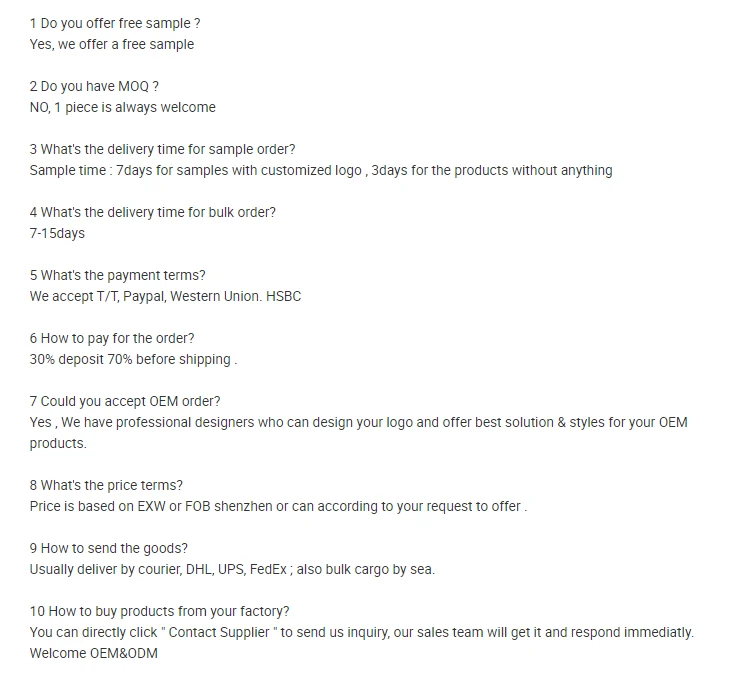The image size is (750, 685).
Task: Click the "Welcome OEM&ODM" closing line
Action: [x=94, y=654]
